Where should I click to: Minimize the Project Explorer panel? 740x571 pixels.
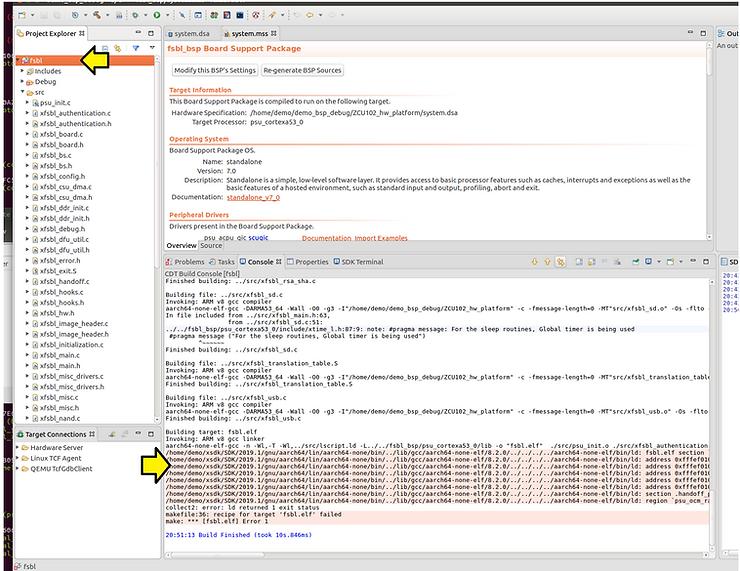[x=138, y=33]
